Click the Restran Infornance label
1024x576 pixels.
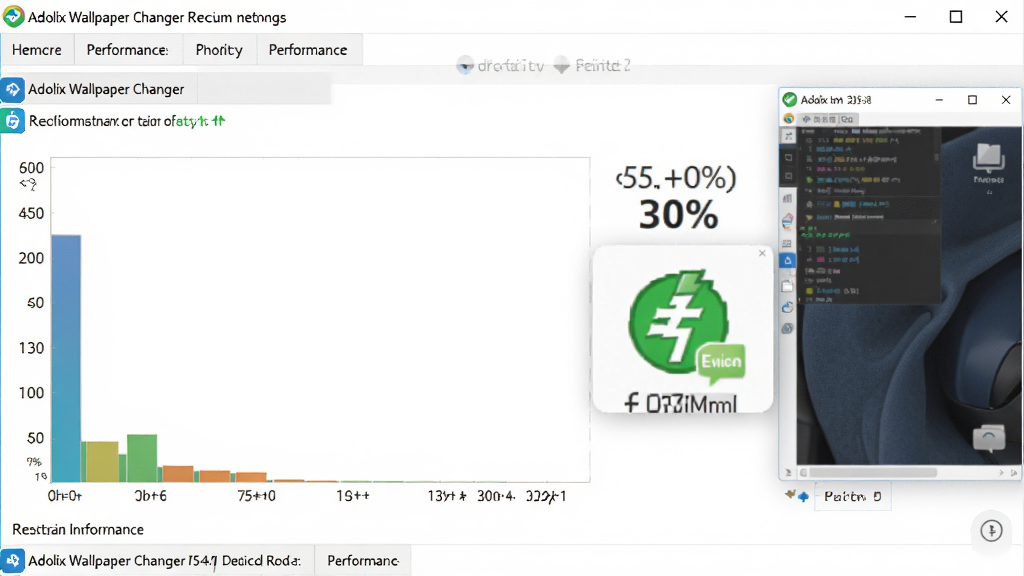78,530
